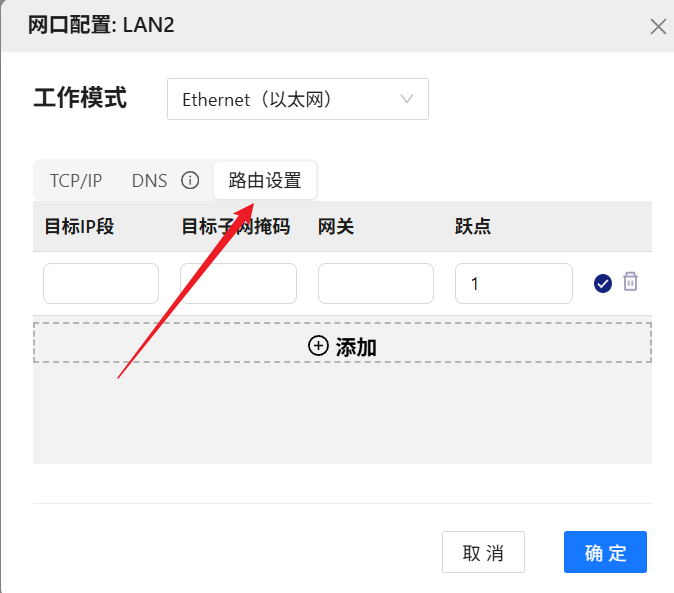
Task: Confirm the route row with checkmark icon
Action: (x=602, y=284)
